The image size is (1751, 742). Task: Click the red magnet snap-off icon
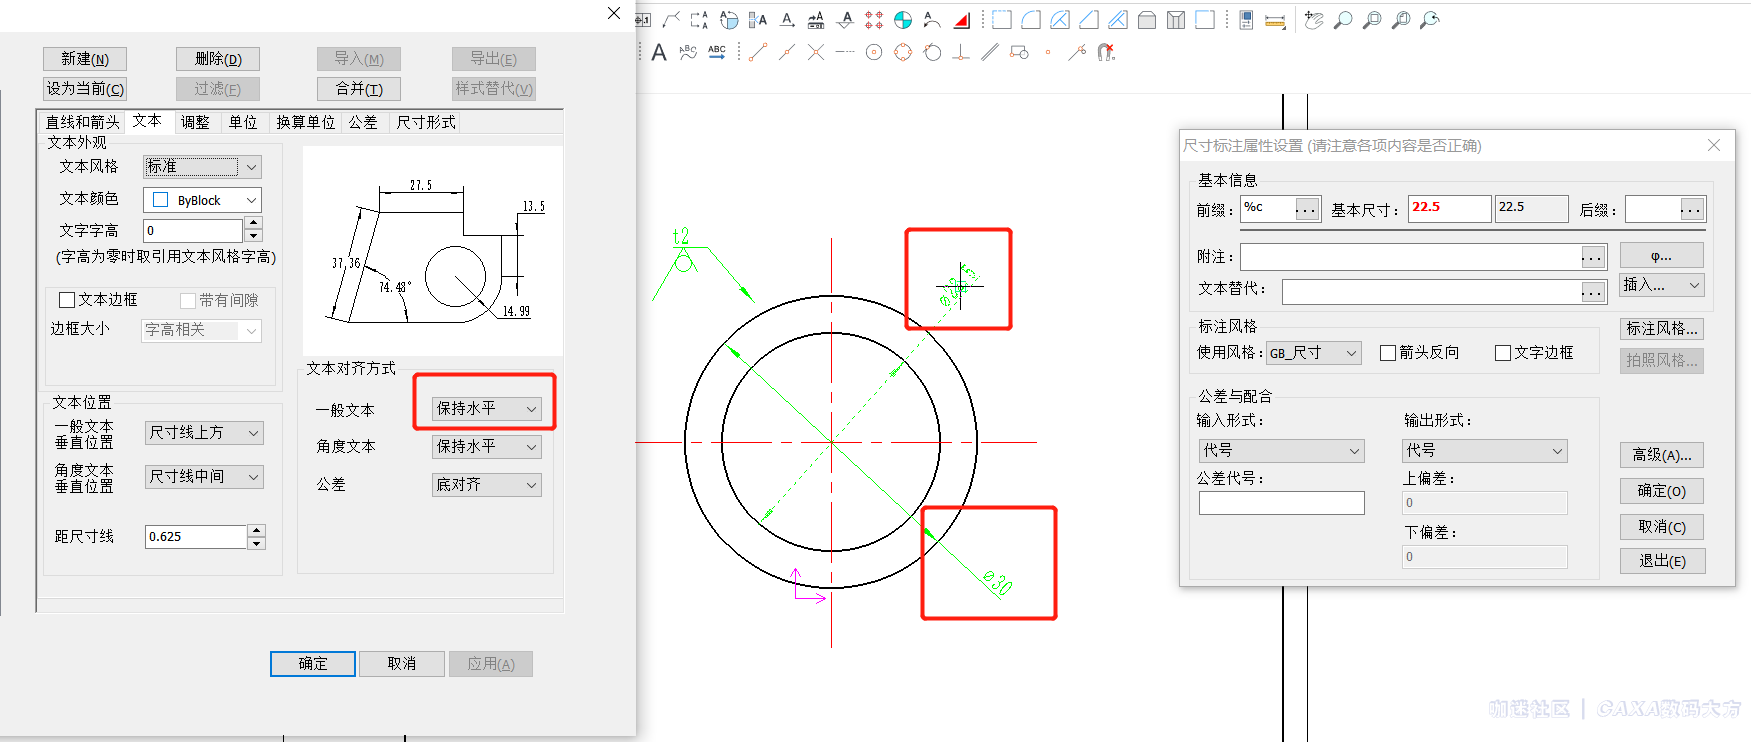pyautogui.click(x=1105, y=52)
